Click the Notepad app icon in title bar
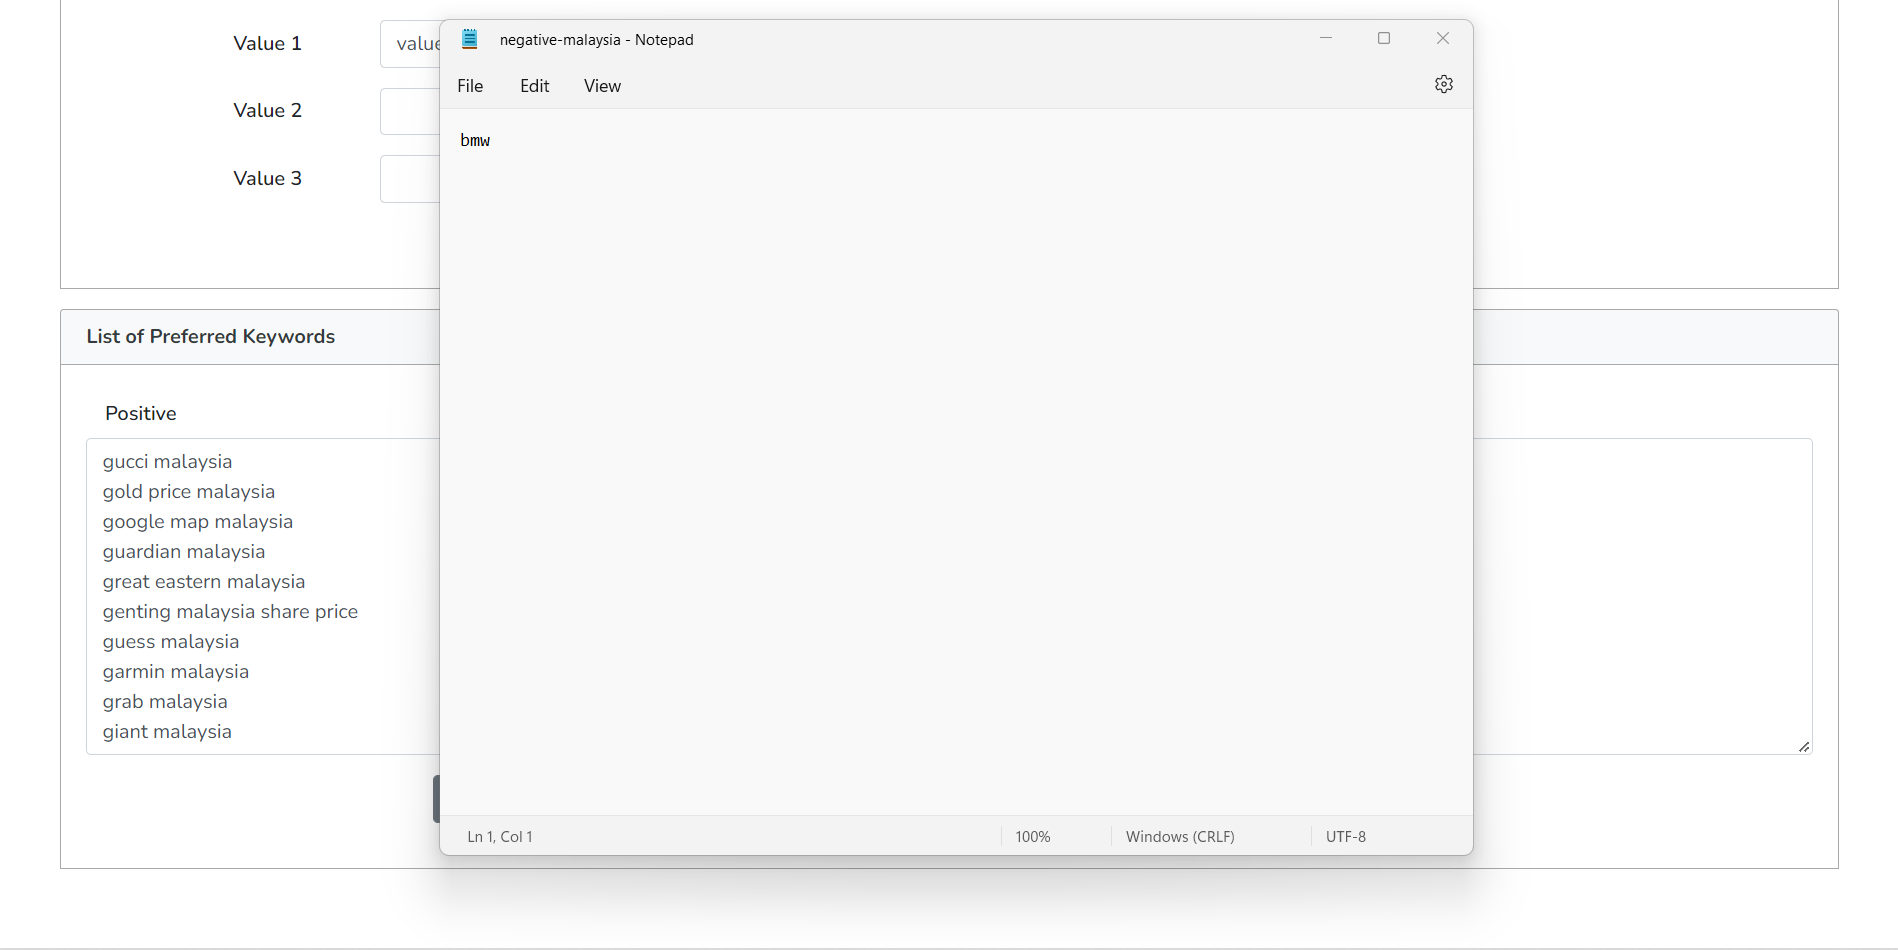The image size is (1898, 950). coord(470,39)
